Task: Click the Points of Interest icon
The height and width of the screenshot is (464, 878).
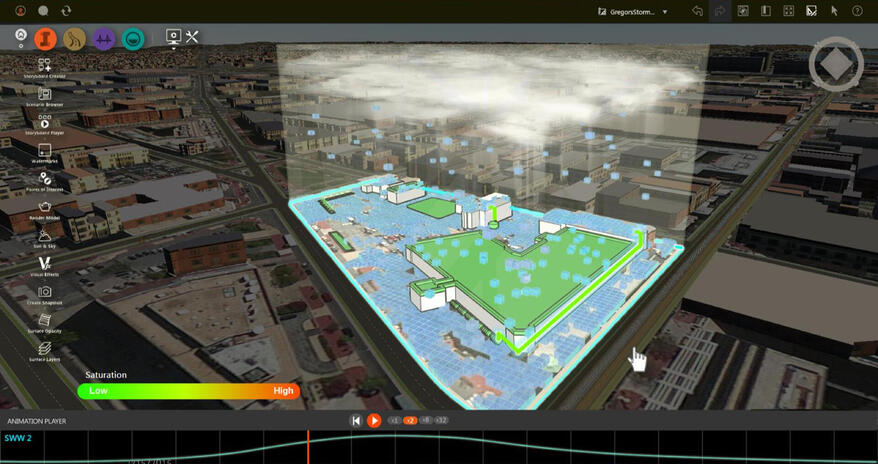Action: [x=44, y=178]
